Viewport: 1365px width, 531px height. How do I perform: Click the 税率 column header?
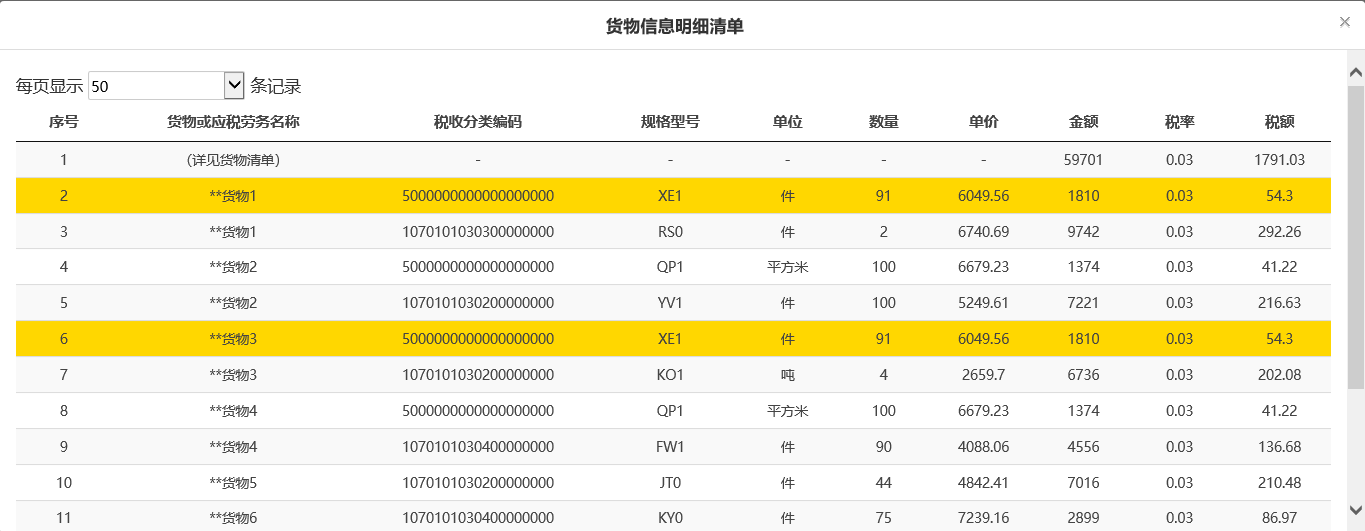[x=1180, y=122]
